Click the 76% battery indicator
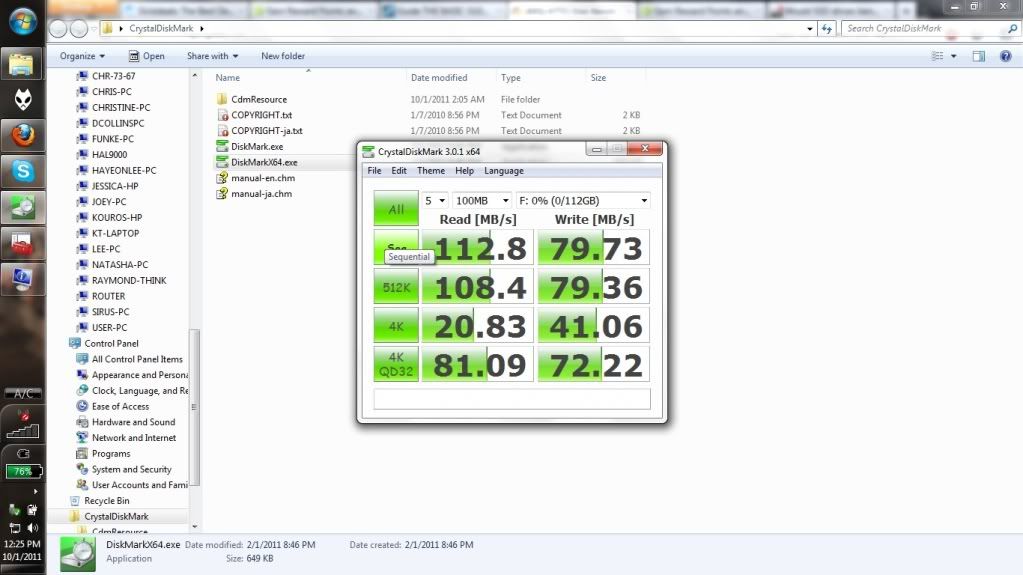This screenshot has width=1023, height=575. click(23, 471)
